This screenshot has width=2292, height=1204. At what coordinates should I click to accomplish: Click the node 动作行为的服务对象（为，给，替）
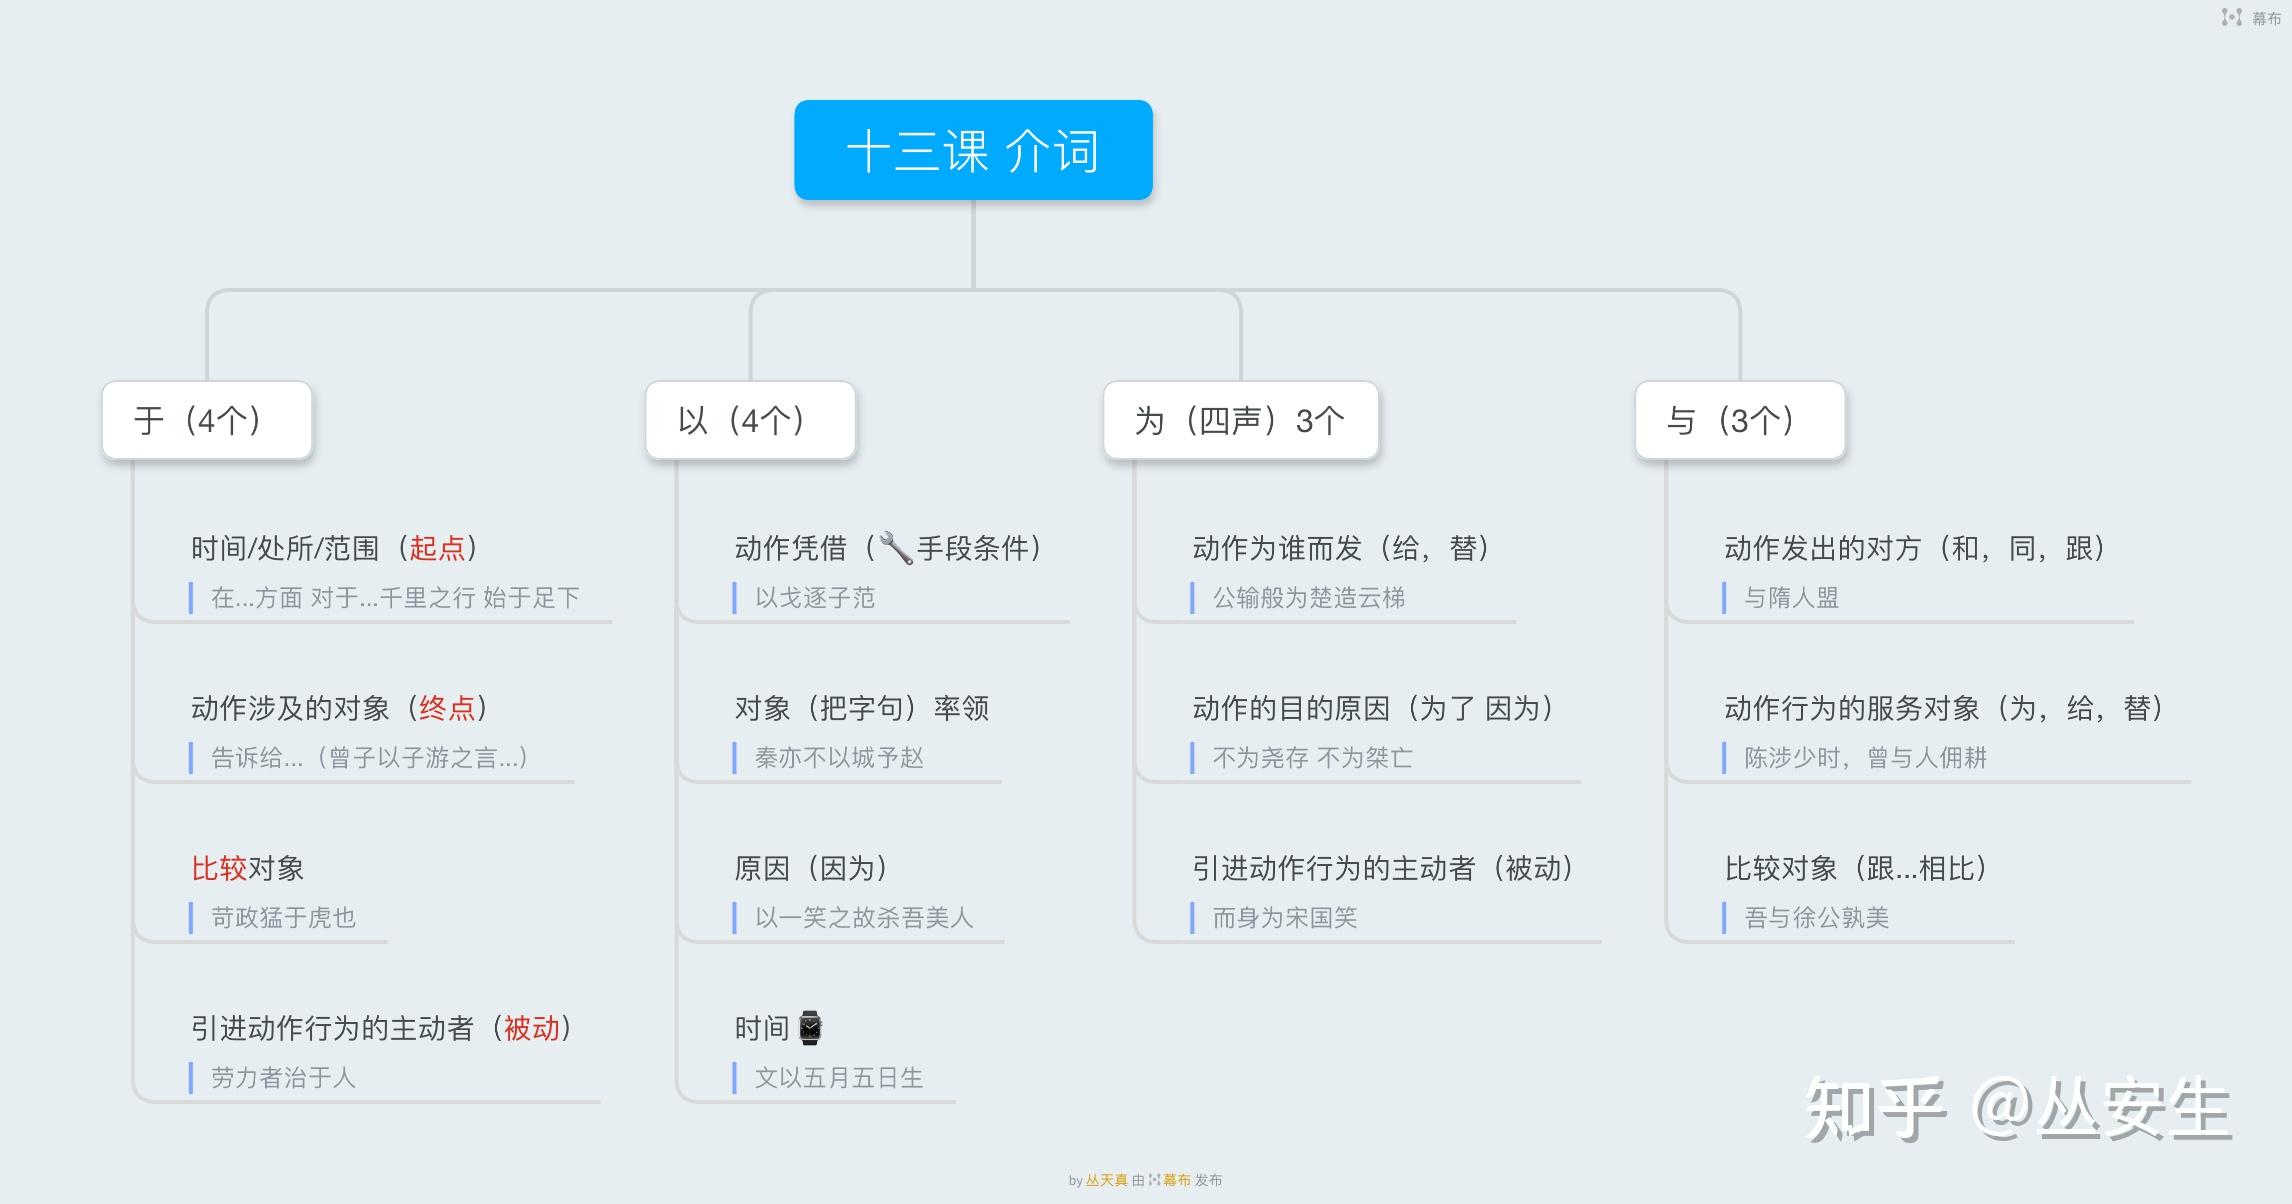(x=1945, y=708)
